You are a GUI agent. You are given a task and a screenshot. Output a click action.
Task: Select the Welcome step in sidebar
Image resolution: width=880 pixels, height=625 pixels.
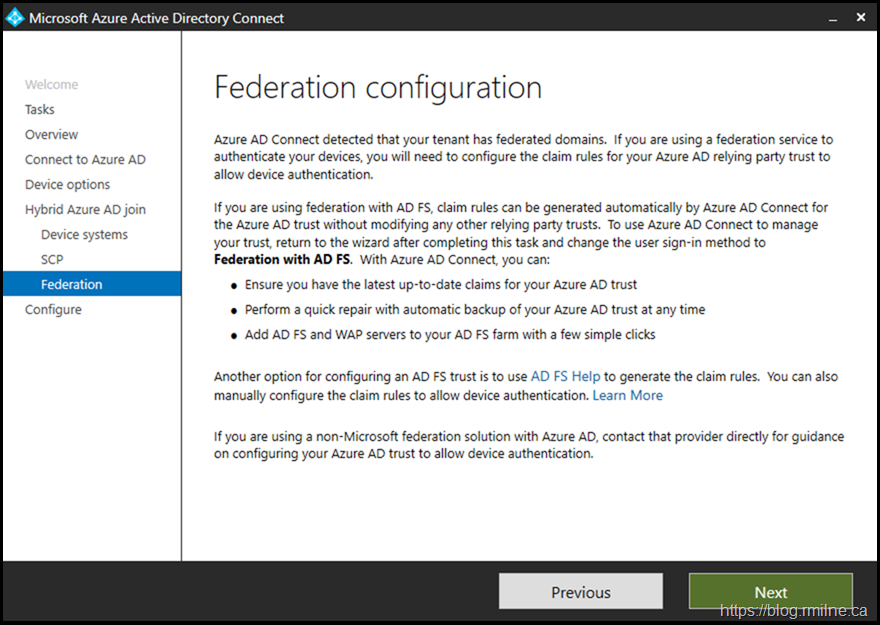tap(51, 85)
